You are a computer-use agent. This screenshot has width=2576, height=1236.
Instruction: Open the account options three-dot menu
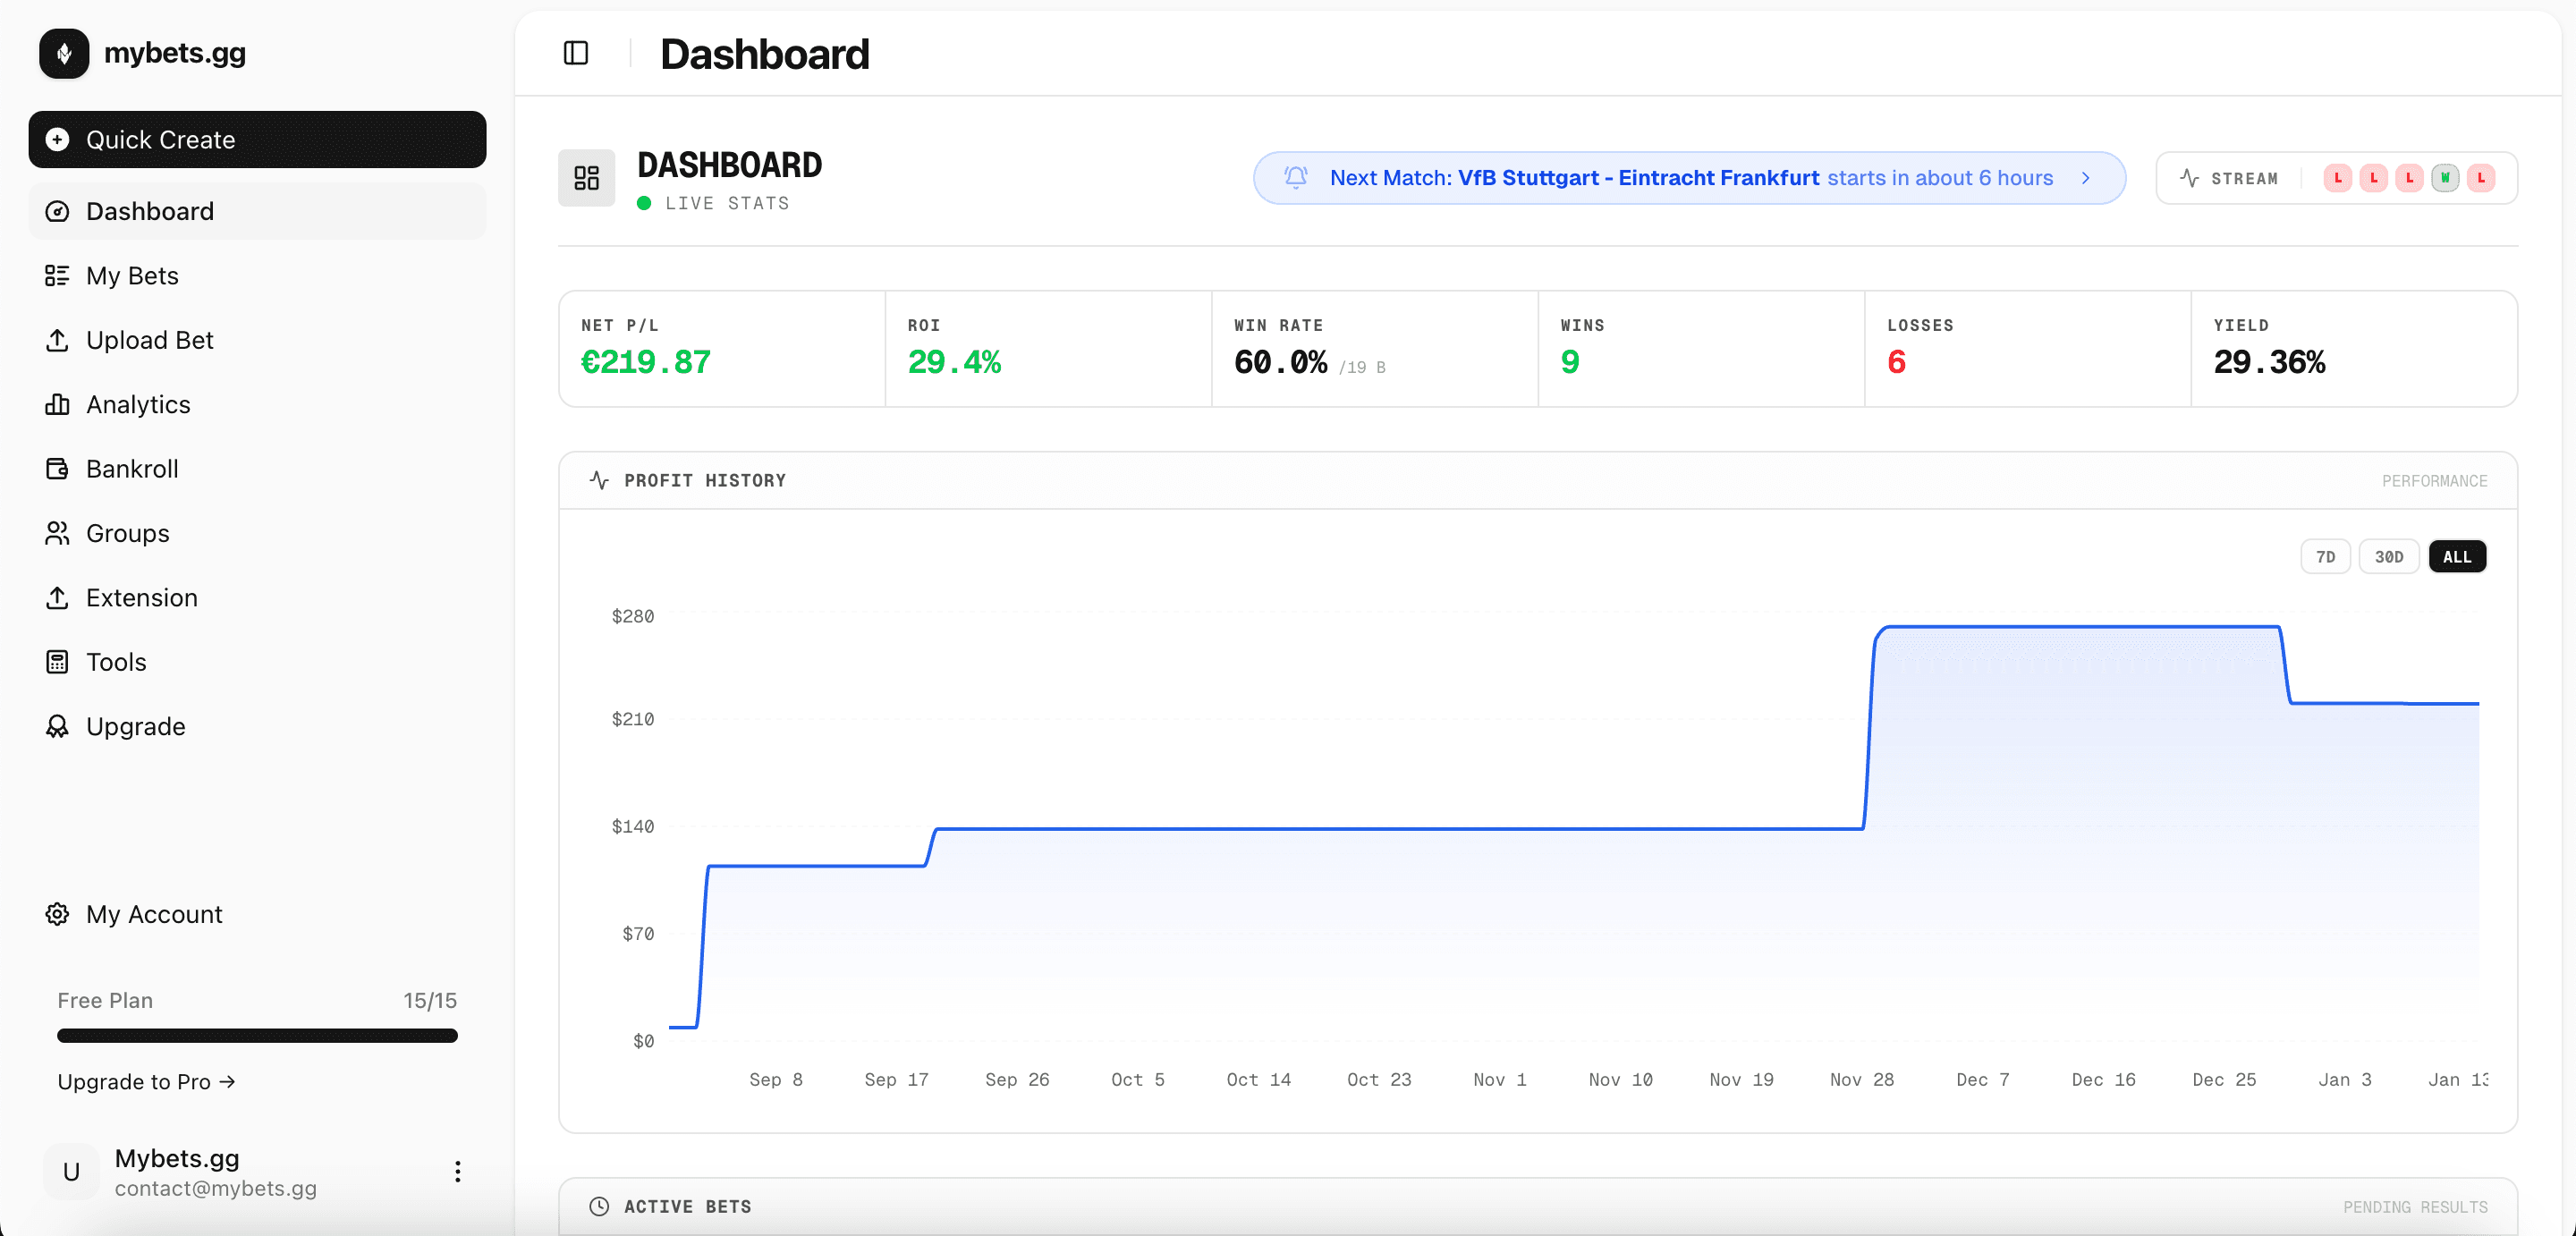click(x=457, y=1172)
